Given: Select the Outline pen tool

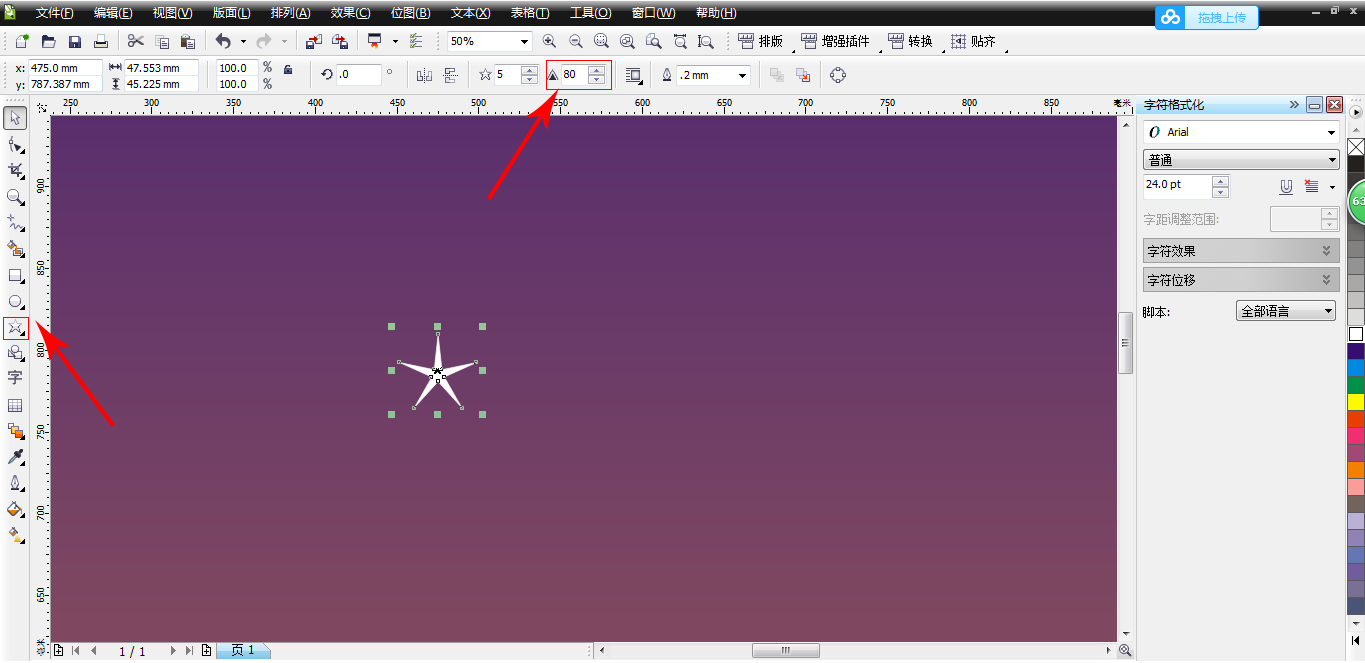Looking at the screenshot, I should pos(15,483).
